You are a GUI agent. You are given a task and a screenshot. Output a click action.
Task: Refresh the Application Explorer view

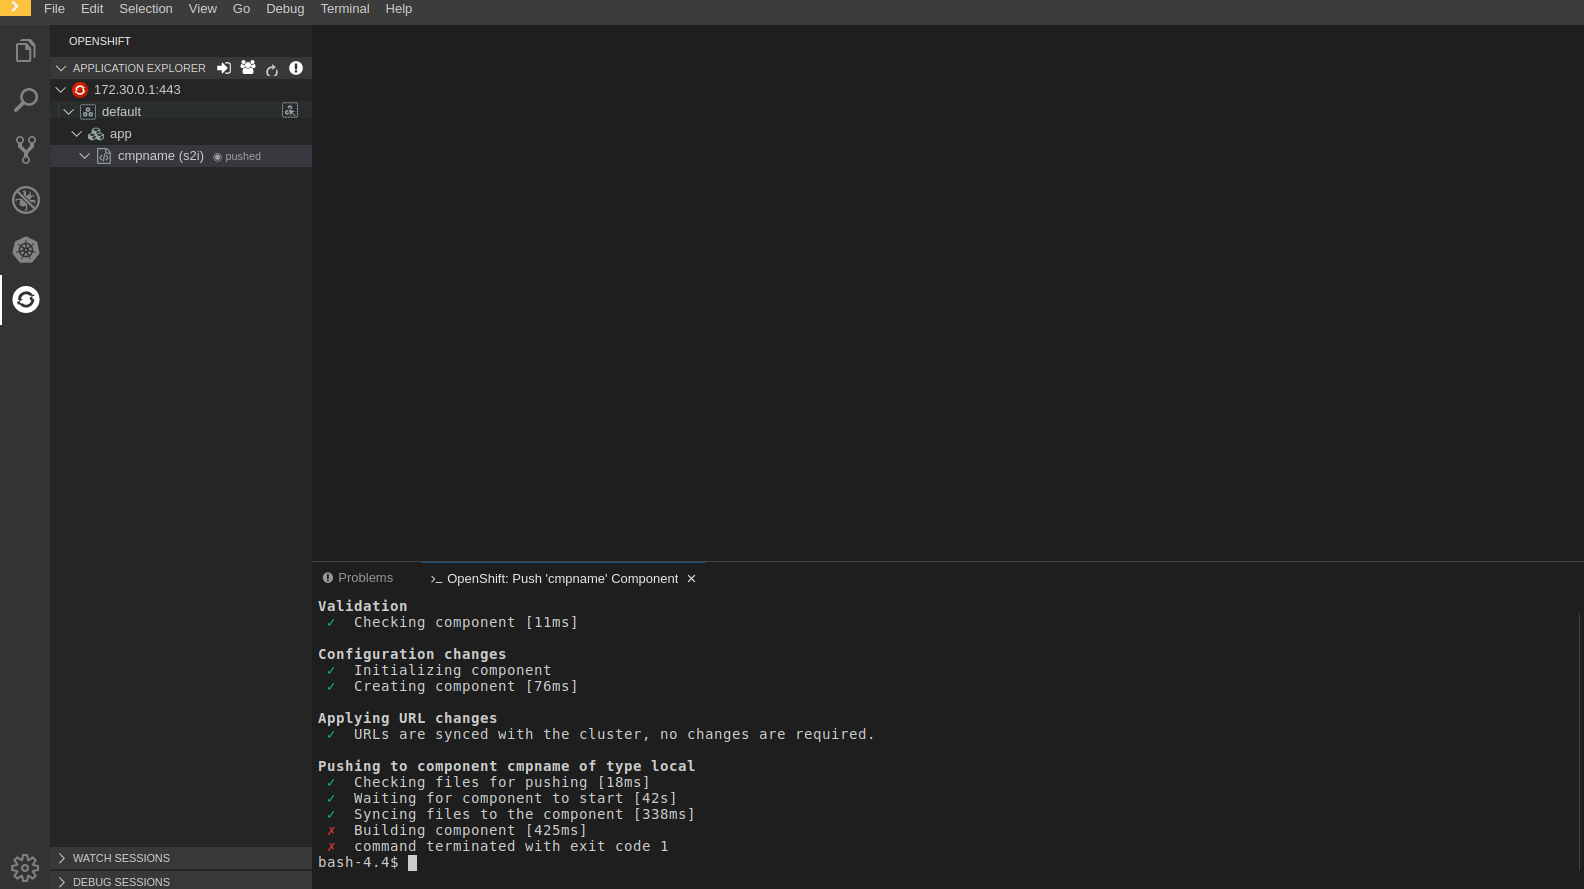click(x=272, y=69)
